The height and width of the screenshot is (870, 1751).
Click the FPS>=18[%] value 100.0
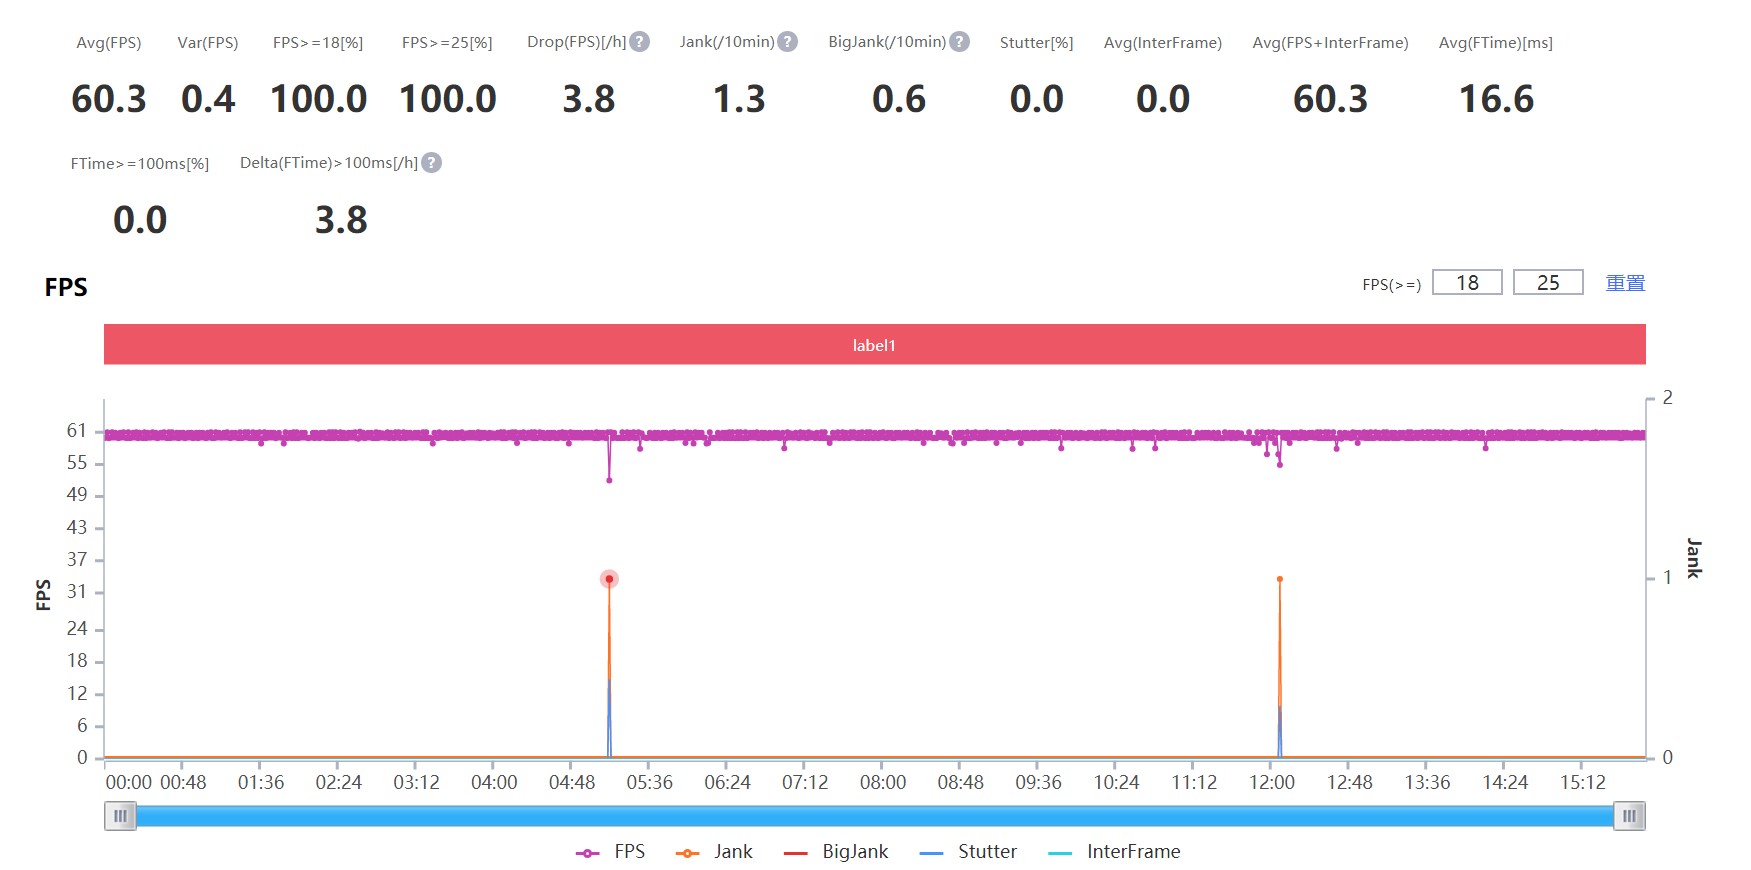click(318, 99)
